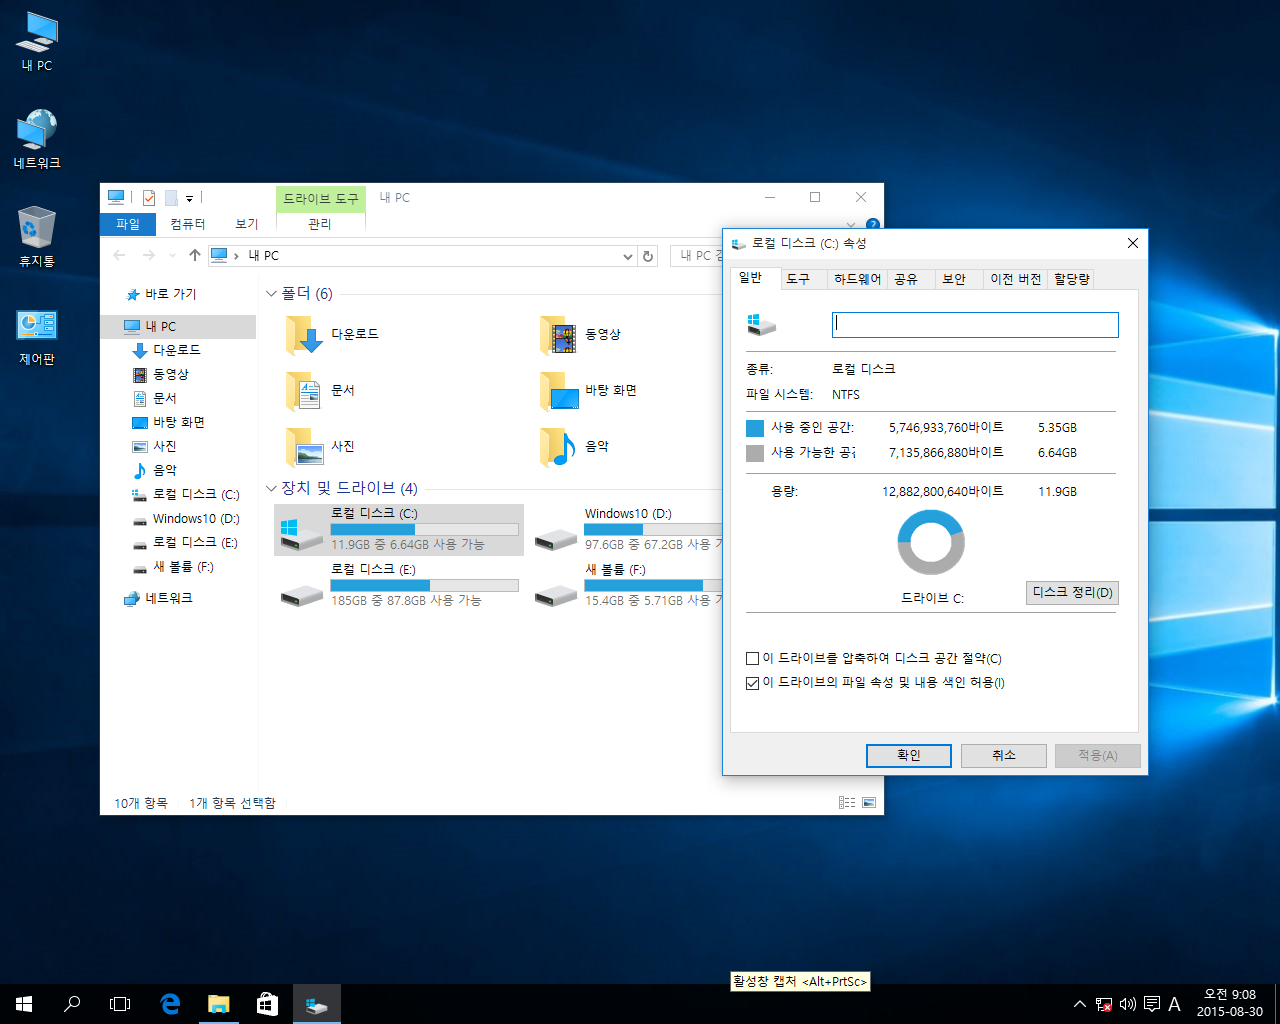
Task: Select 음악 in navigation pane
Action: tap(164, 470)
